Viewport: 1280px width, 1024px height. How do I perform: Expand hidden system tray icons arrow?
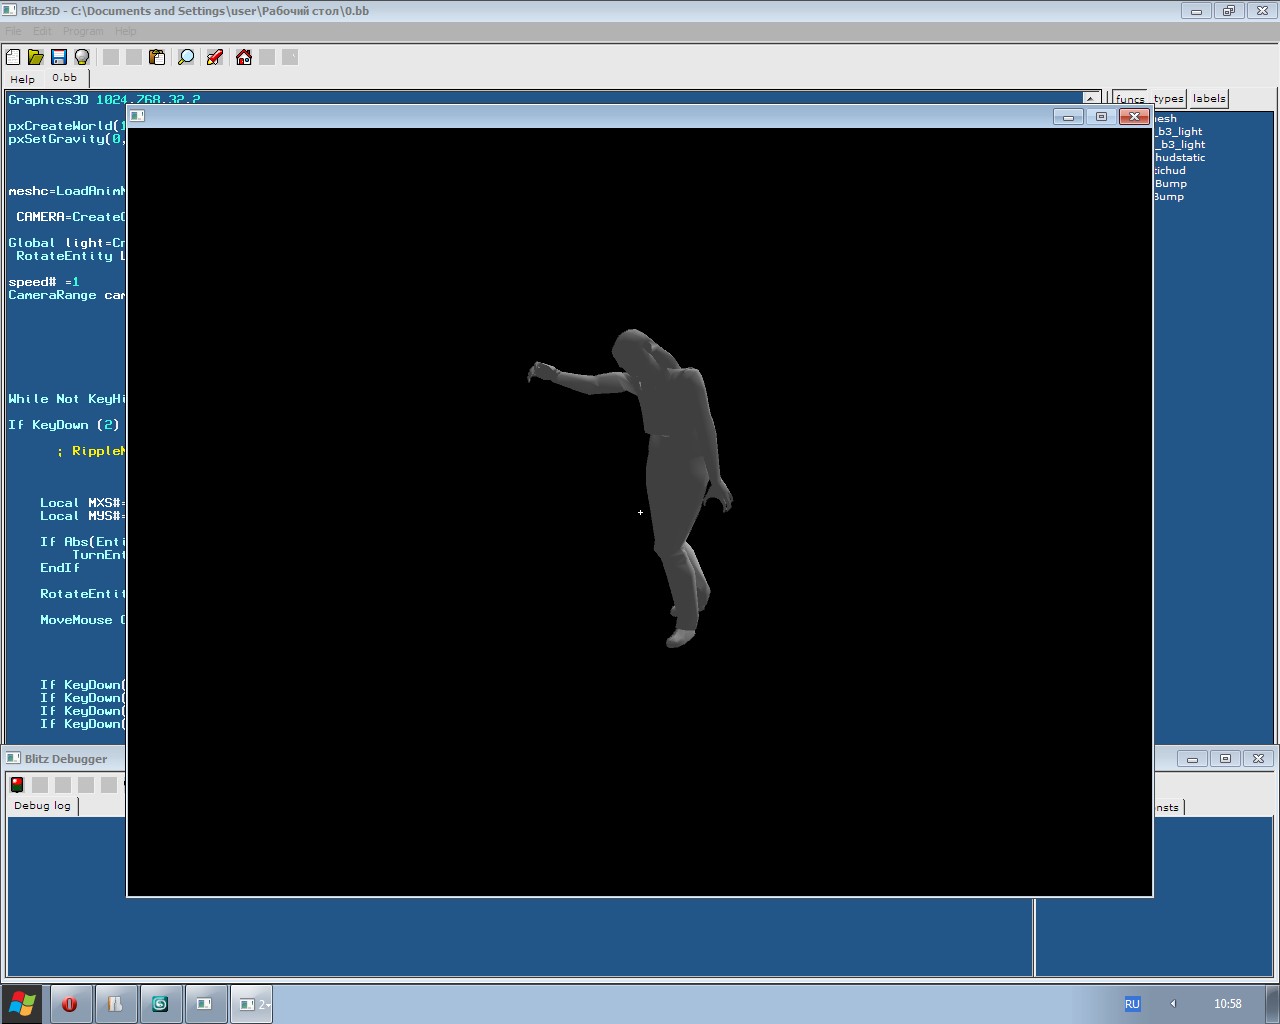pos(1173,1004)
